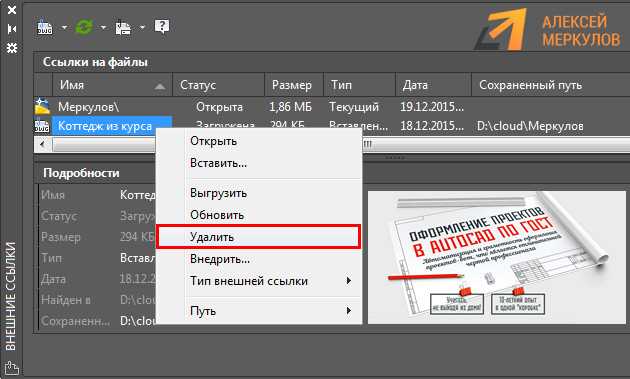Image resolution: width=630 pixels, height=379 pixels.
Task: Click the Тип column header
Action: pos(360,85)
